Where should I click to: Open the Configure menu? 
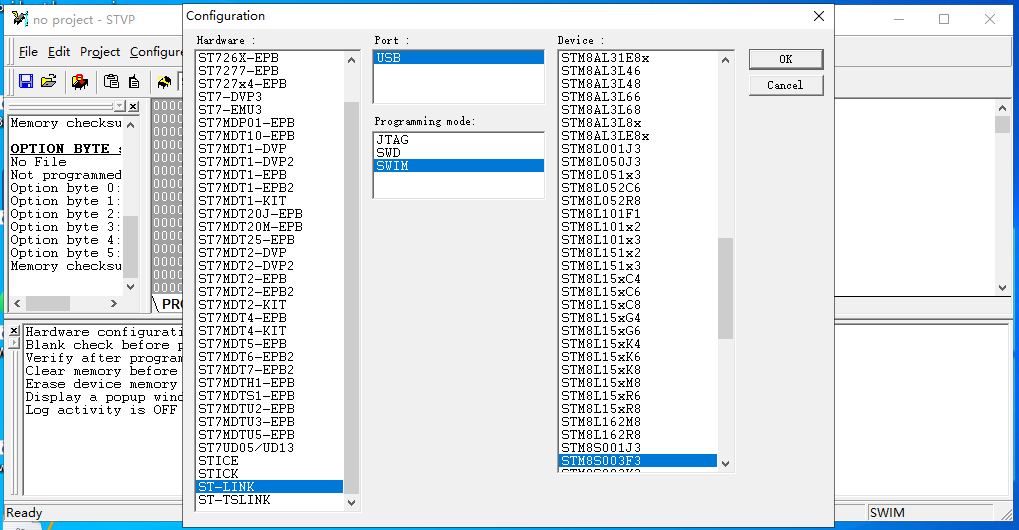pos(156,52)
